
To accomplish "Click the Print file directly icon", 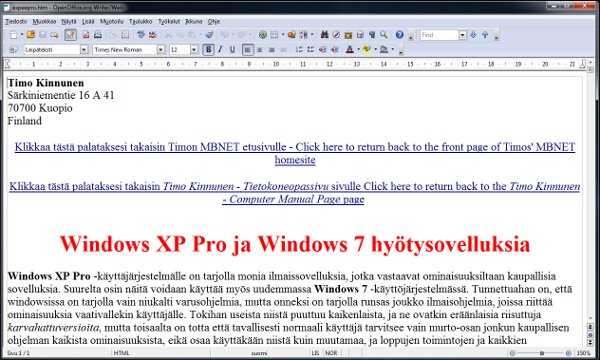I will click(x=98, y=35).
